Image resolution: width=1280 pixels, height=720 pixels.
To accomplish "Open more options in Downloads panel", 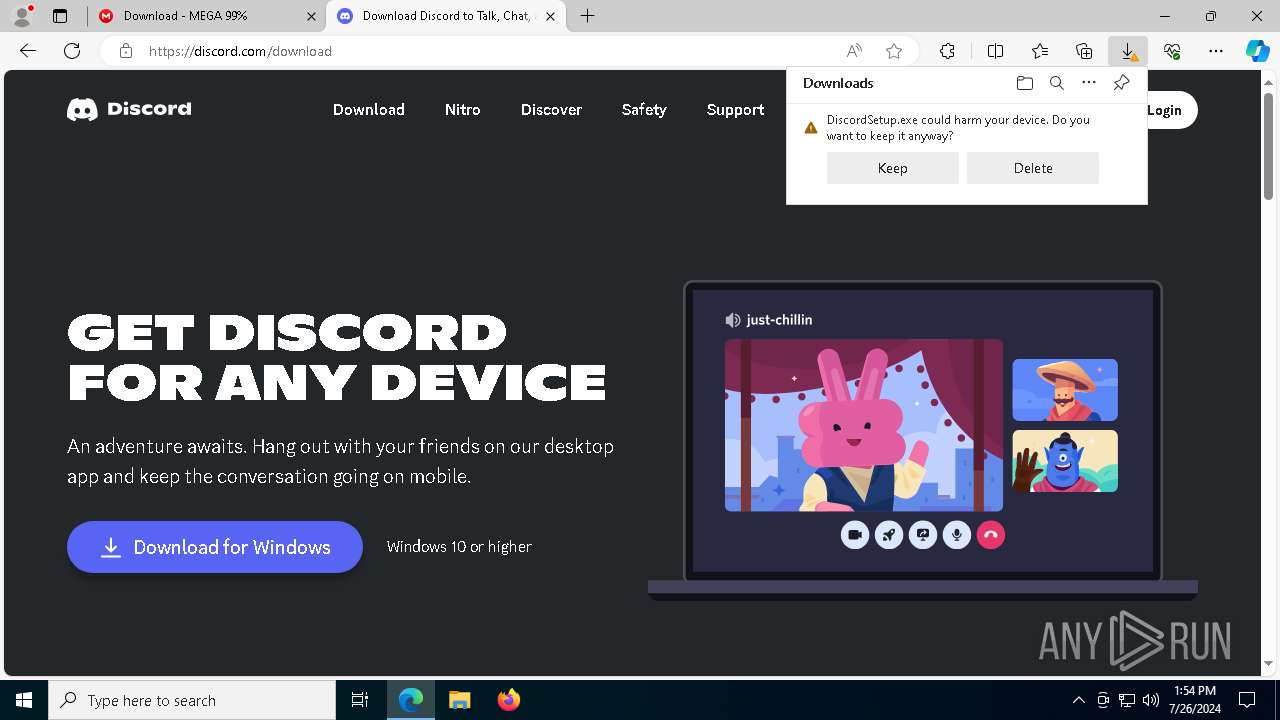I will pyautogui.click(x=1089, y=83).
